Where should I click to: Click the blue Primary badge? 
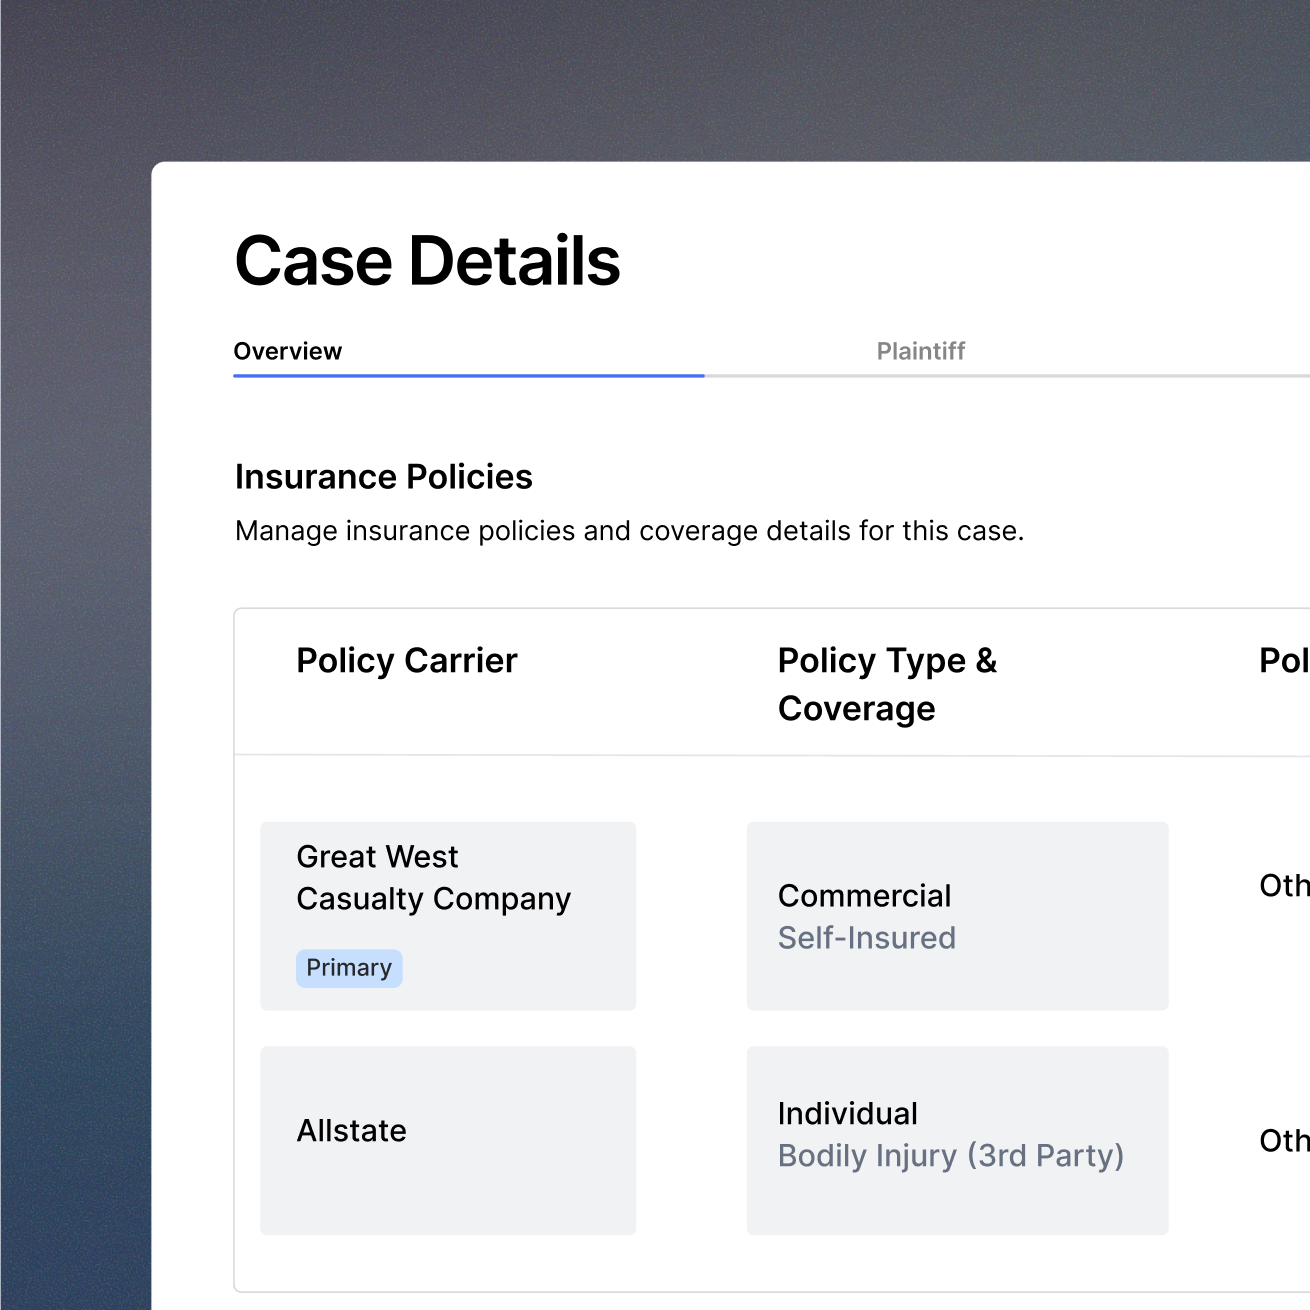coord(349,968)
